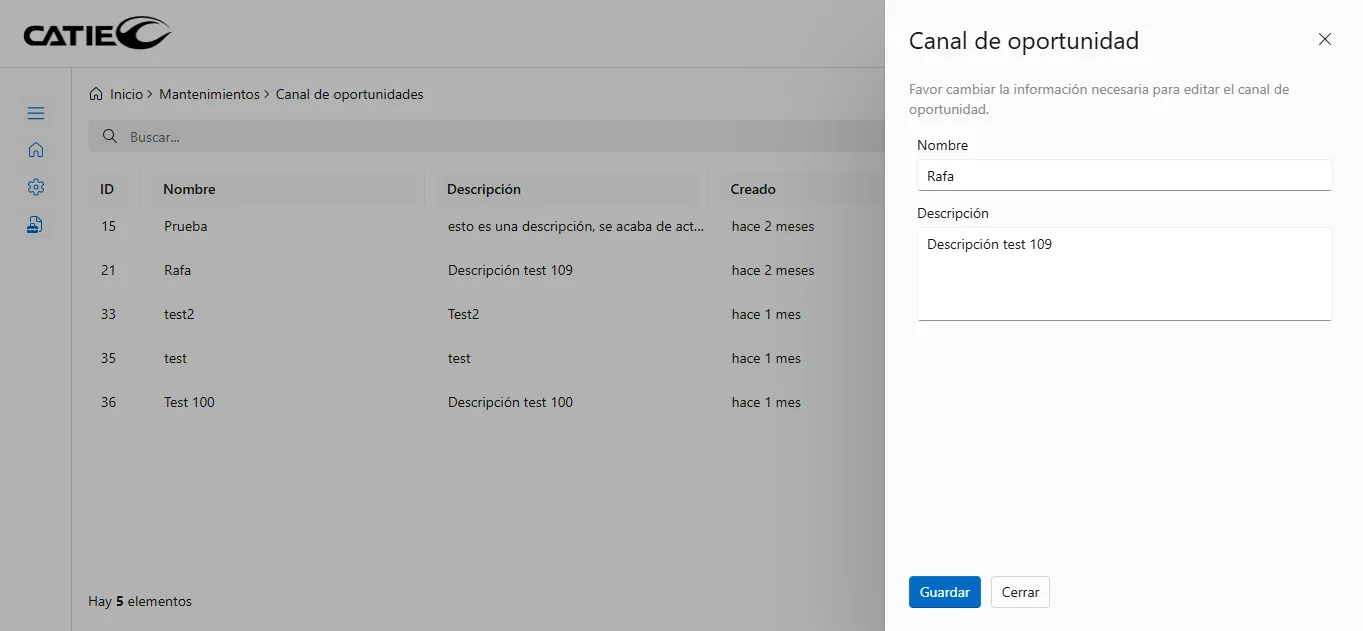The height and width of the screenshot is (631, 1363).
Task: Sort by the Nombre column header
Action: point(189,189)
